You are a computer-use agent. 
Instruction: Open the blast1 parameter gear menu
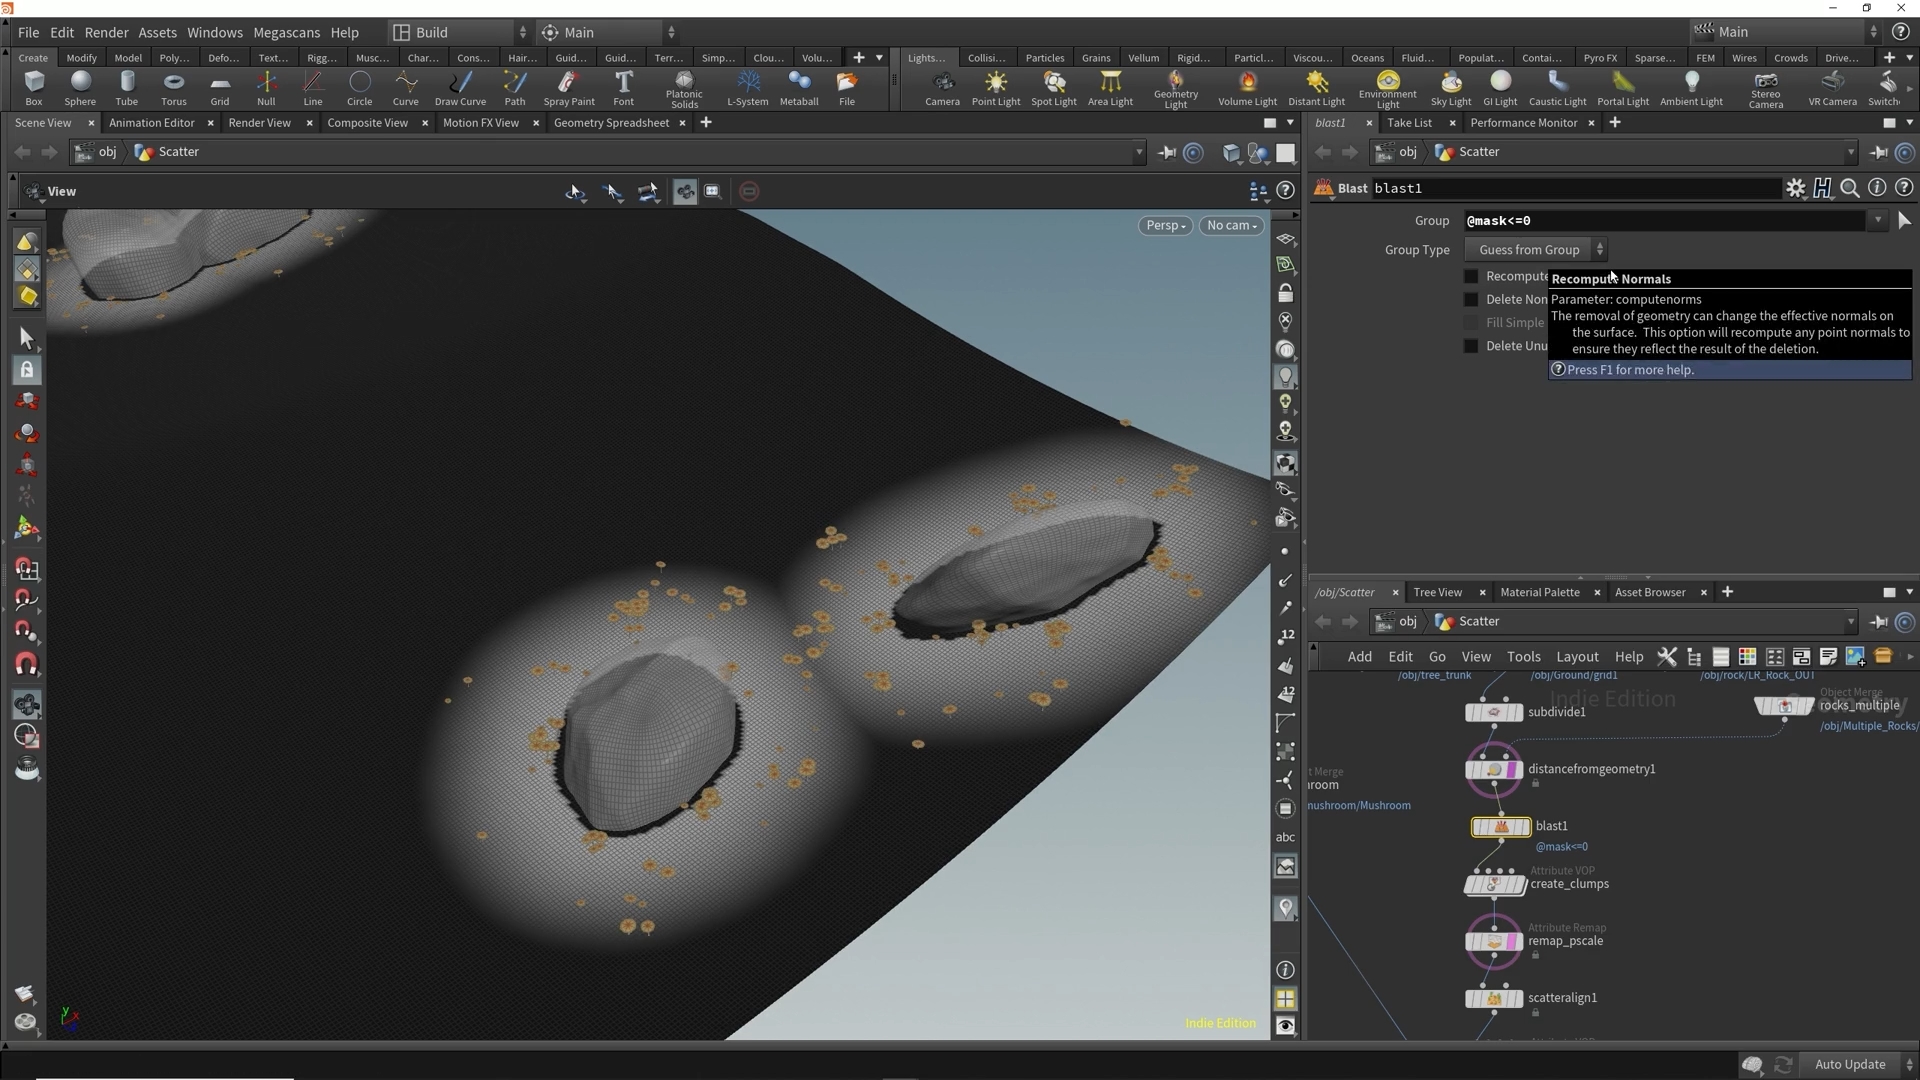tap(1796, 188)
